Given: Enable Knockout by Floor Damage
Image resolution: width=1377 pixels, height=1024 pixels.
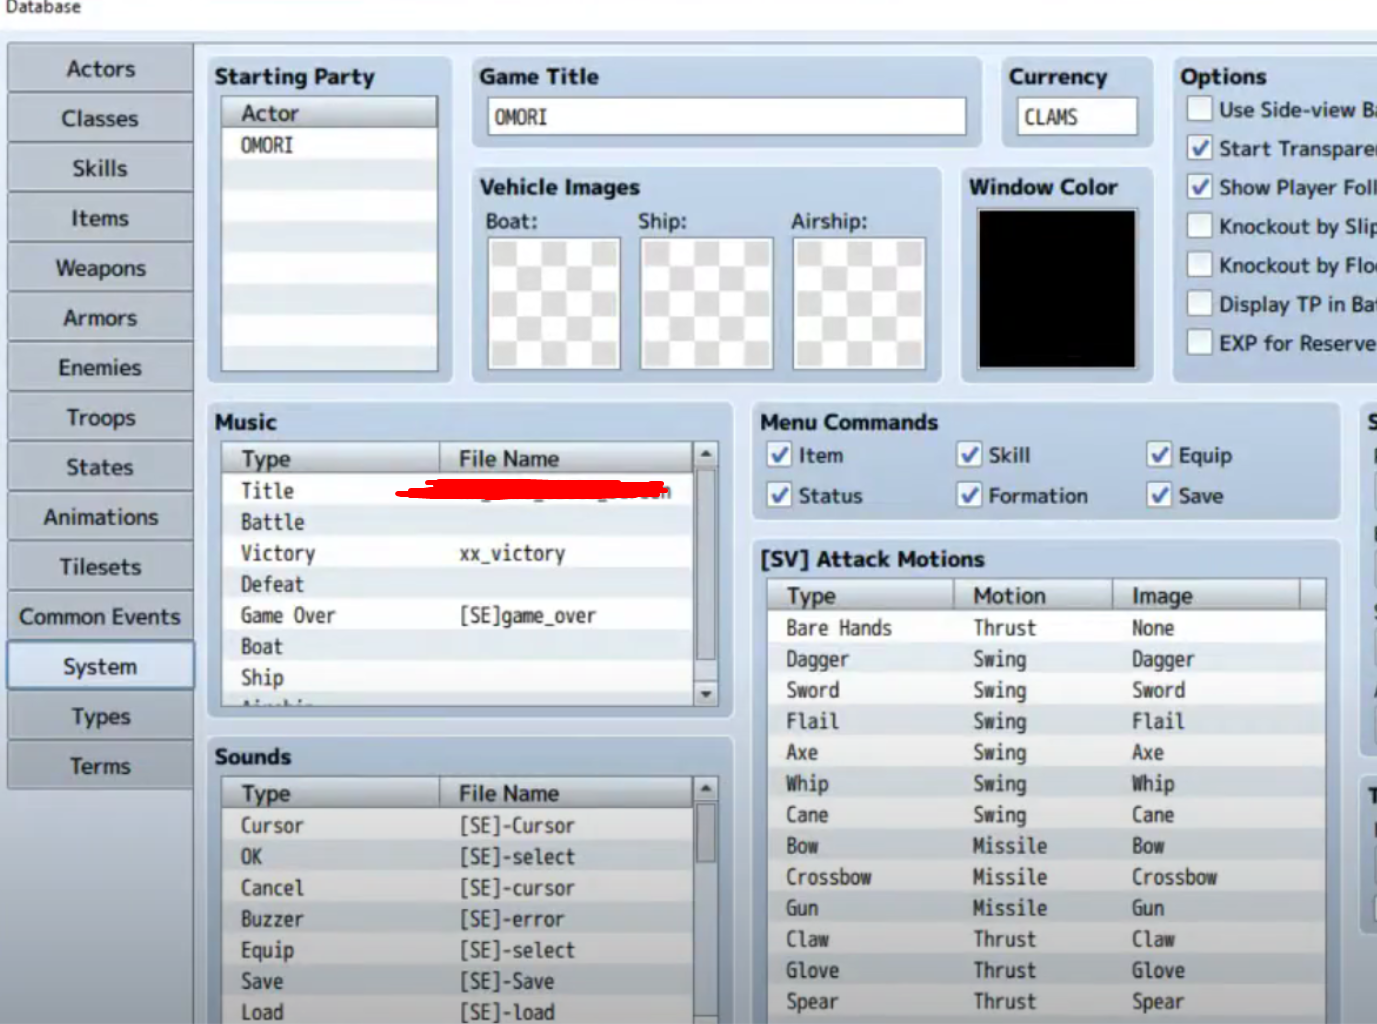Looking at the screenshot, I should pos(1200,265).
